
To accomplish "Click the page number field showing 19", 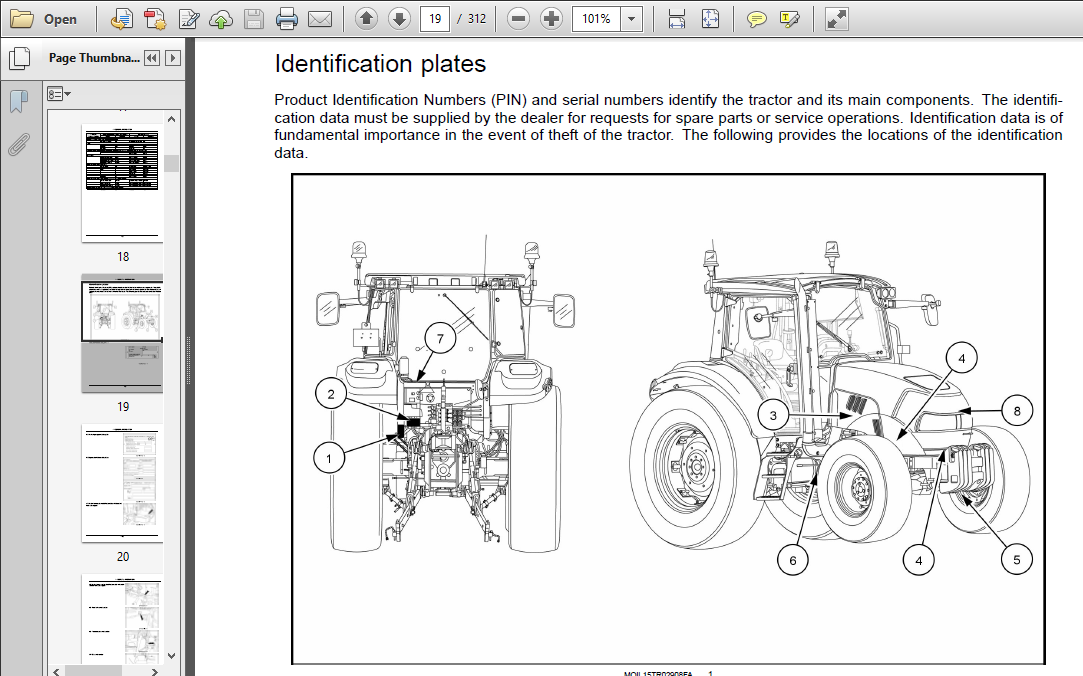I will pyautogui.click(x=434, y=19).
